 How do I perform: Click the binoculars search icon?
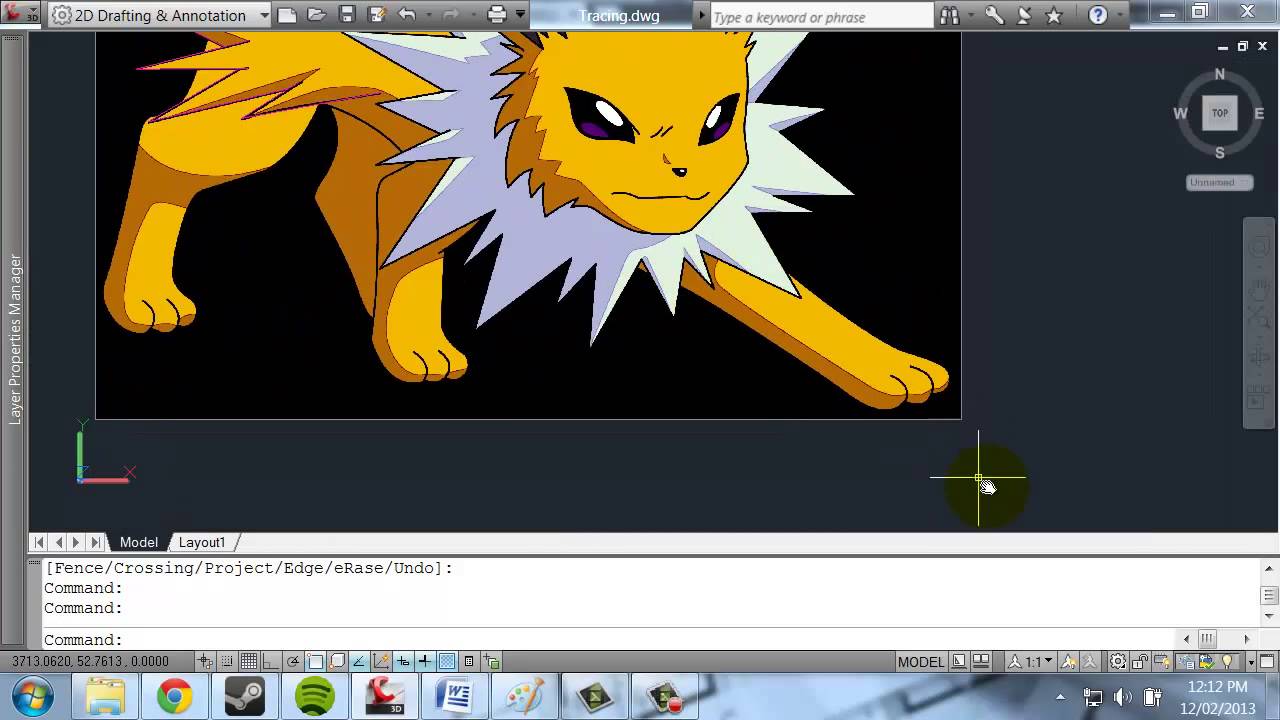(949, 16)
